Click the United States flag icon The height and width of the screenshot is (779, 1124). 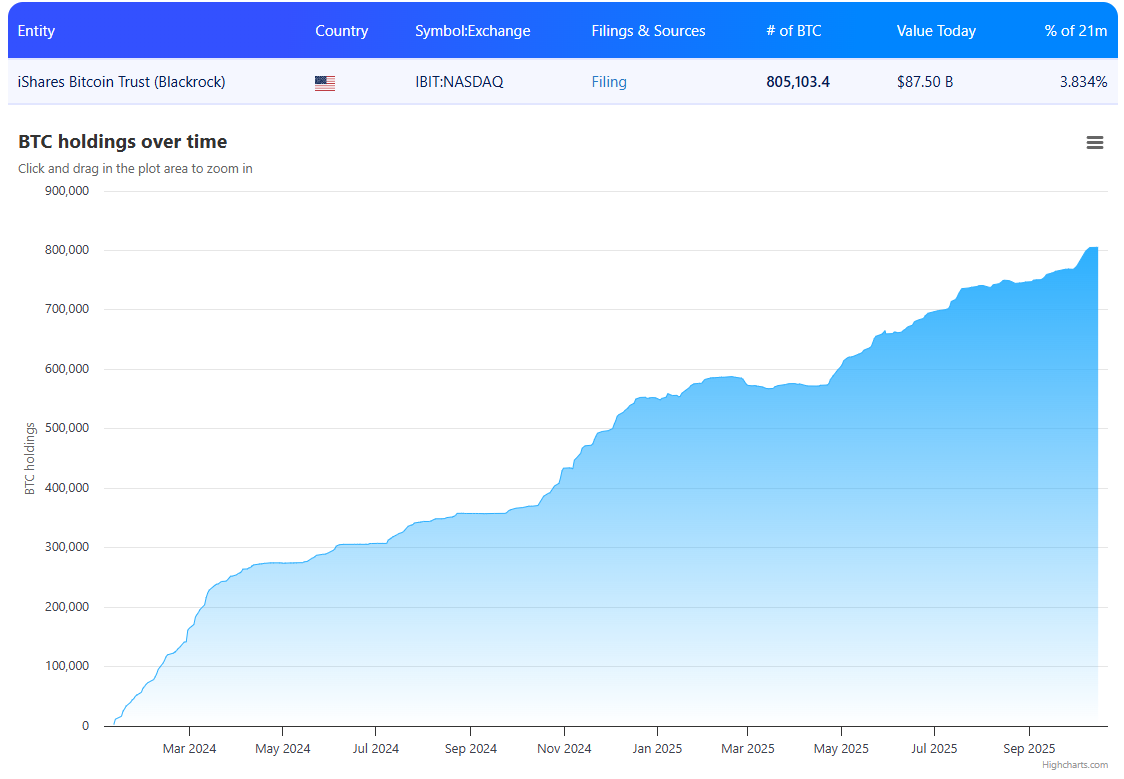click(x=325, y=83)
